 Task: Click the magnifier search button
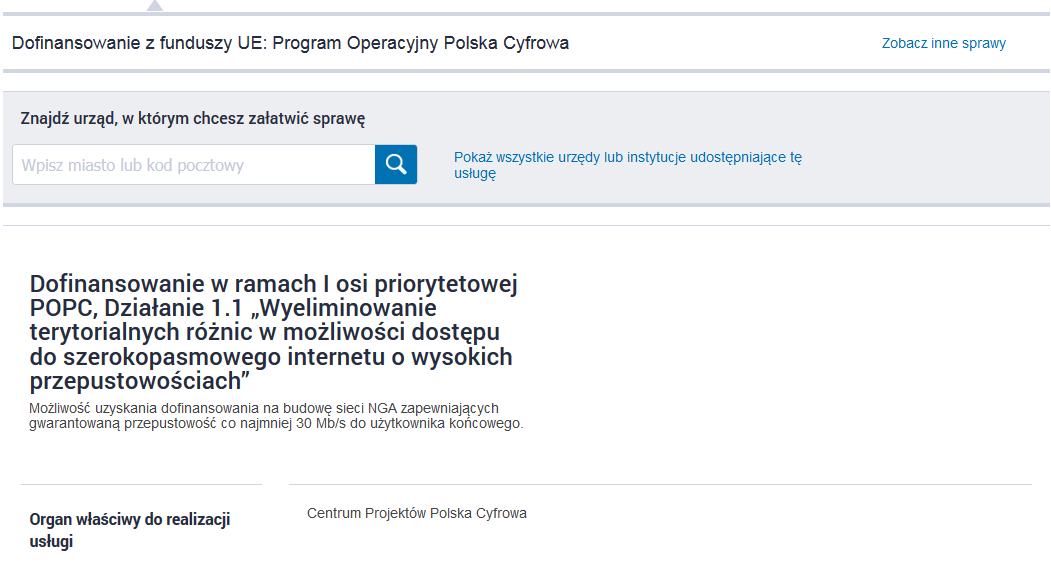(x=395, y=164)
